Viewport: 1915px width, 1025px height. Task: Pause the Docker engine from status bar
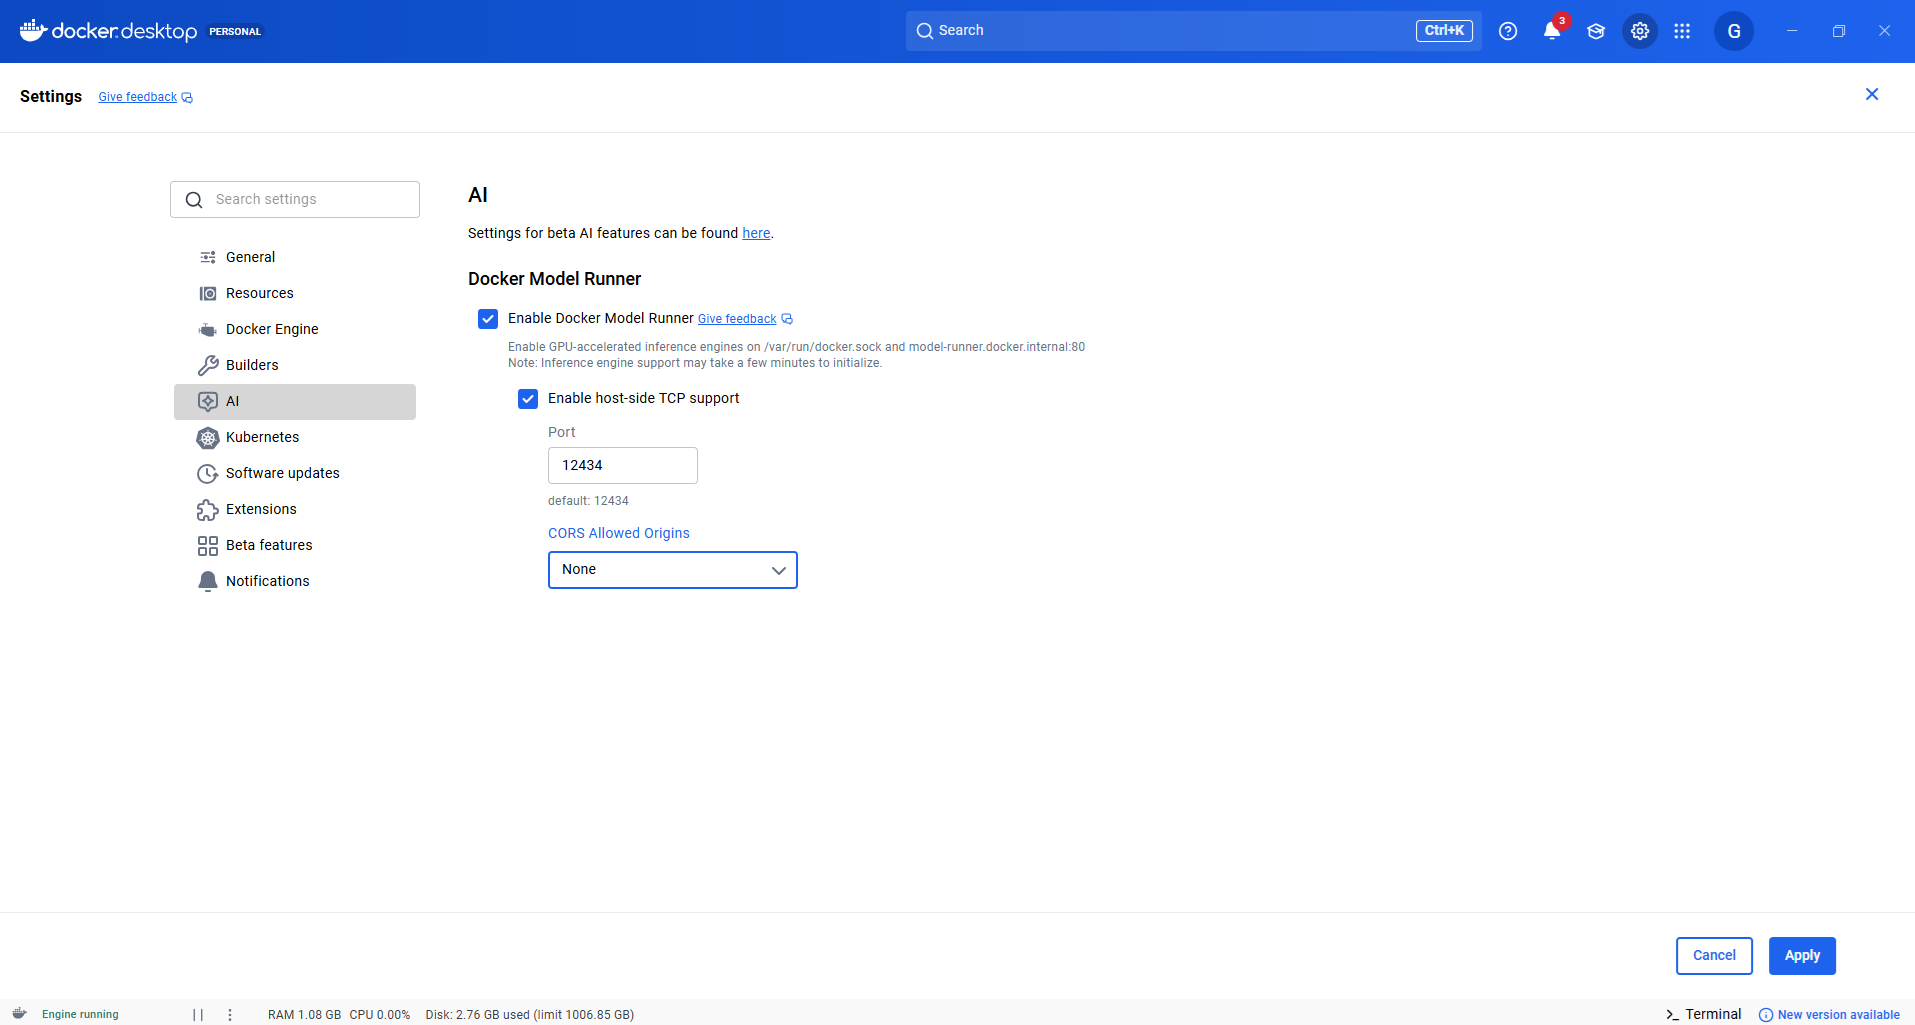pos(198,1014)
